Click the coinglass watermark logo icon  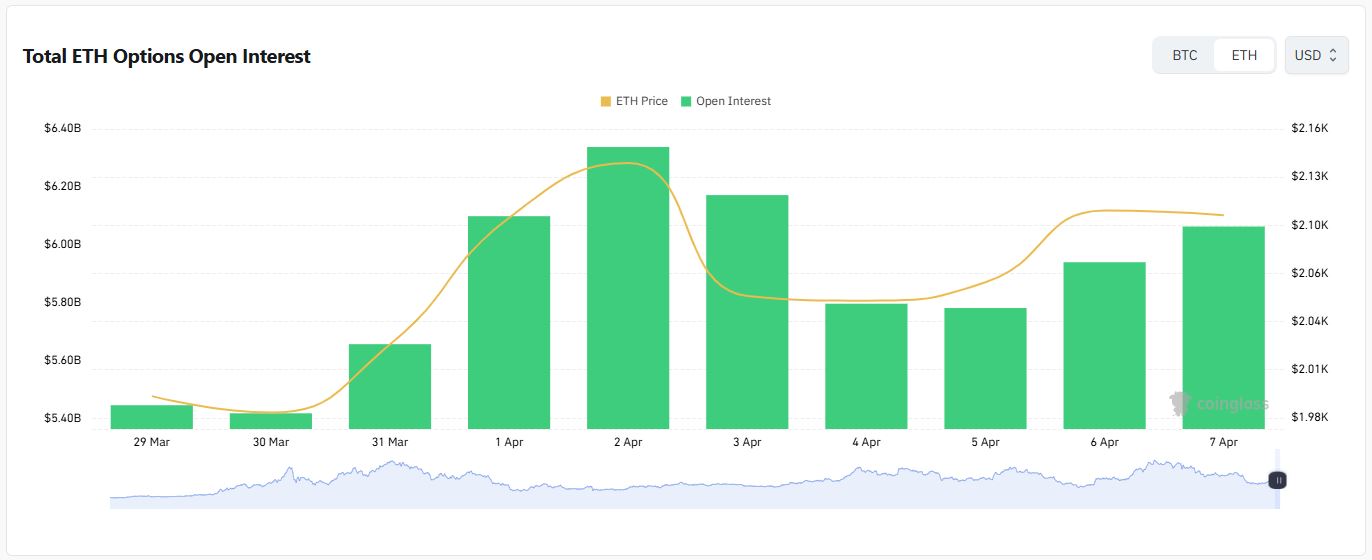coord(1181,404)
